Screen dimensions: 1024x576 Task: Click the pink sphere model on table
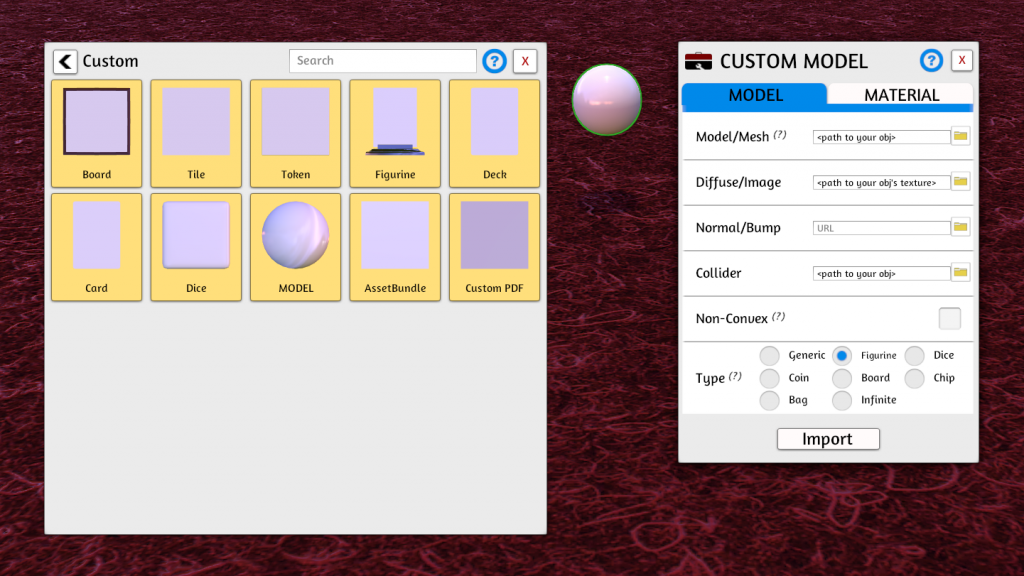[606, 100]
